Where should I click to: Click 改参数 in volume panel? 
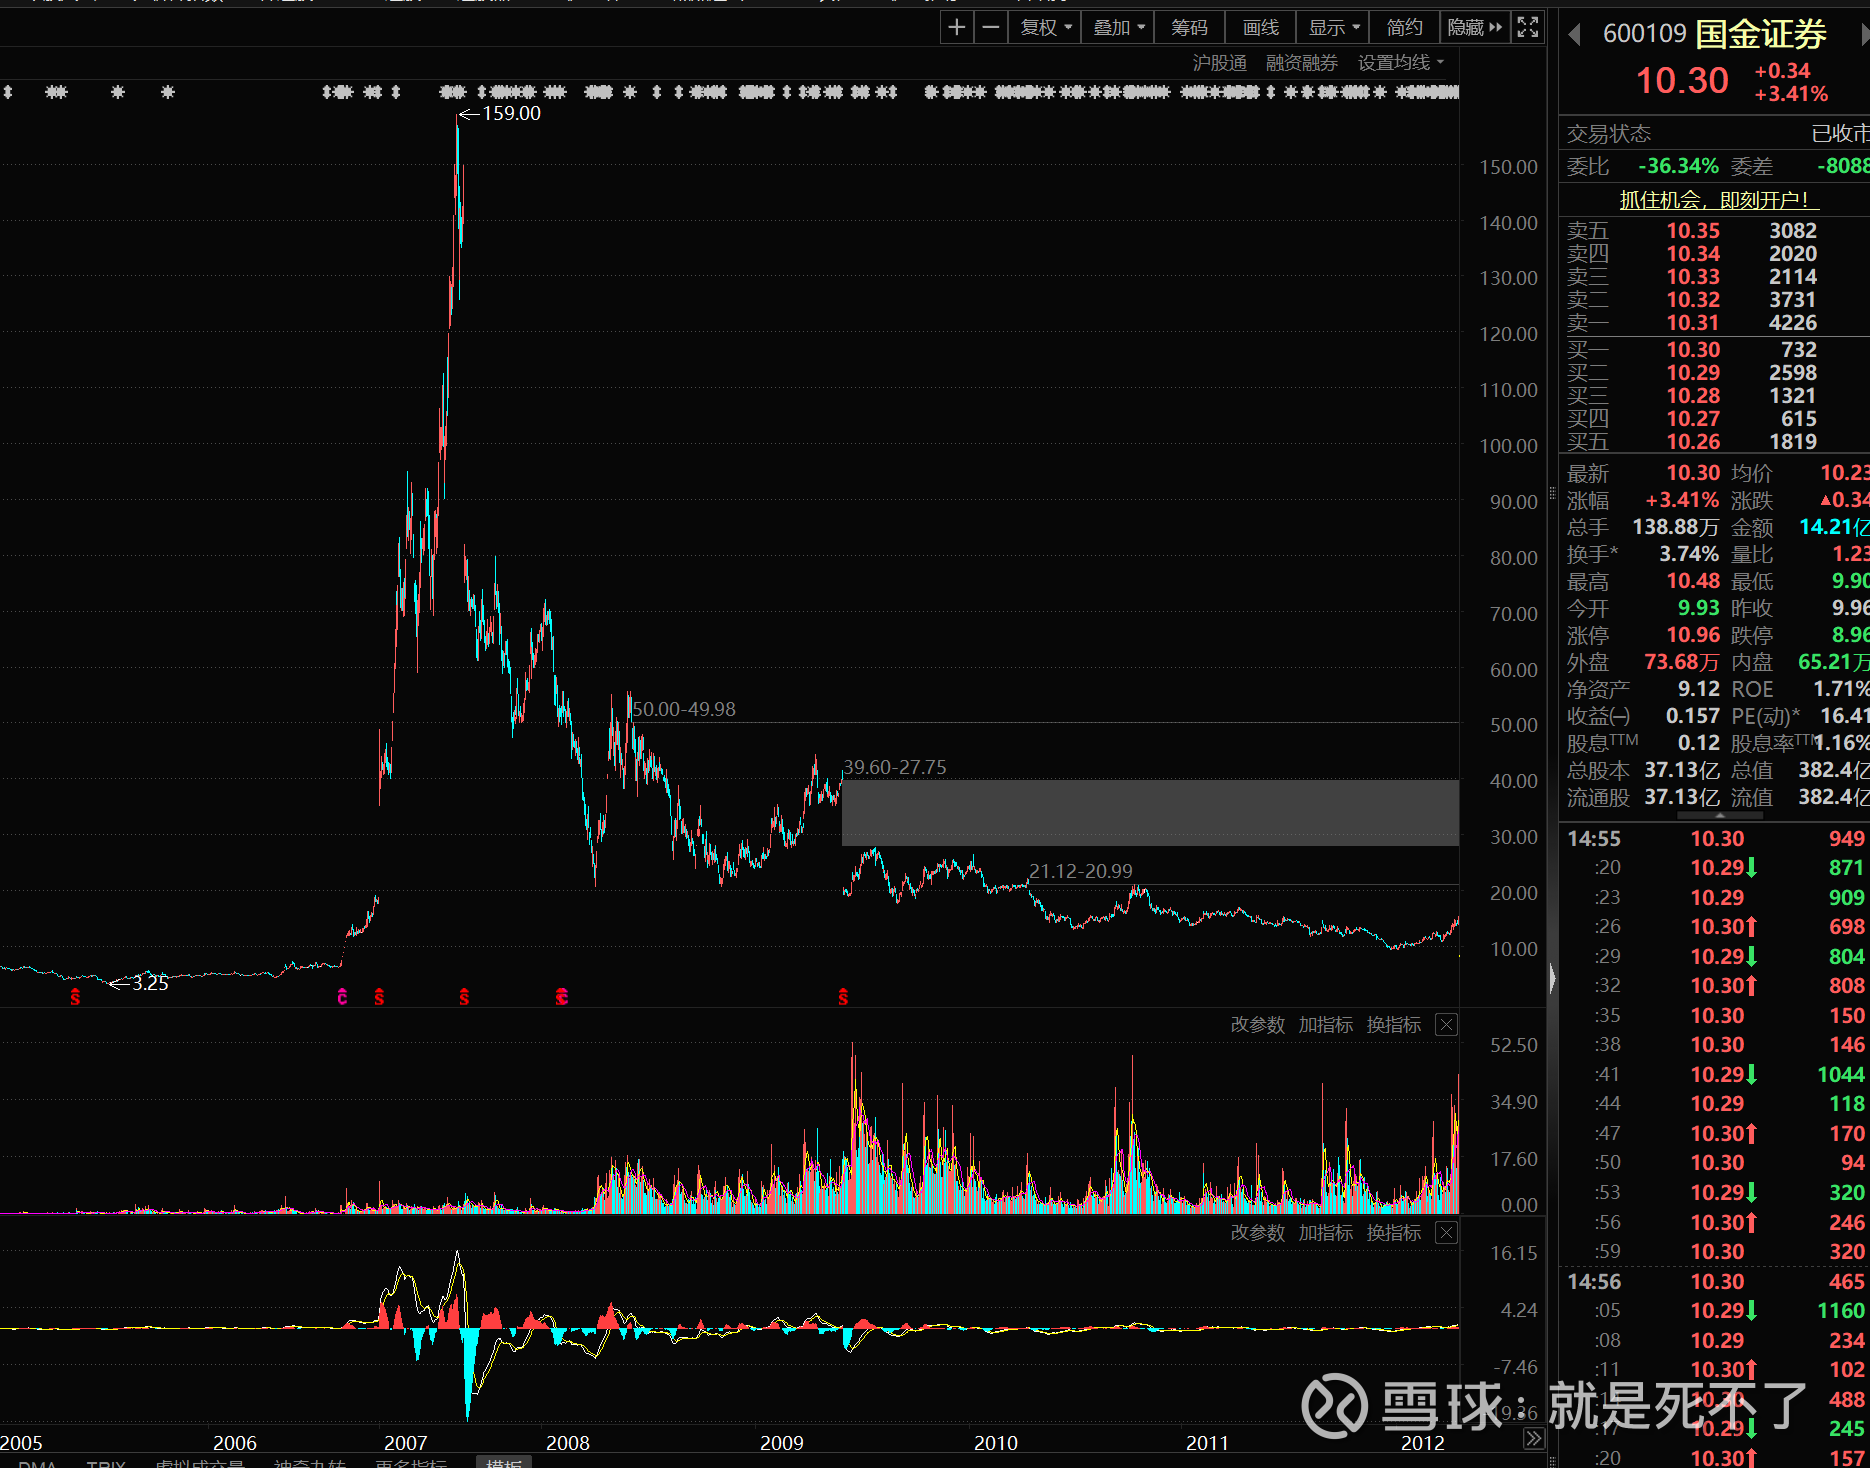pos(1258,1024)
